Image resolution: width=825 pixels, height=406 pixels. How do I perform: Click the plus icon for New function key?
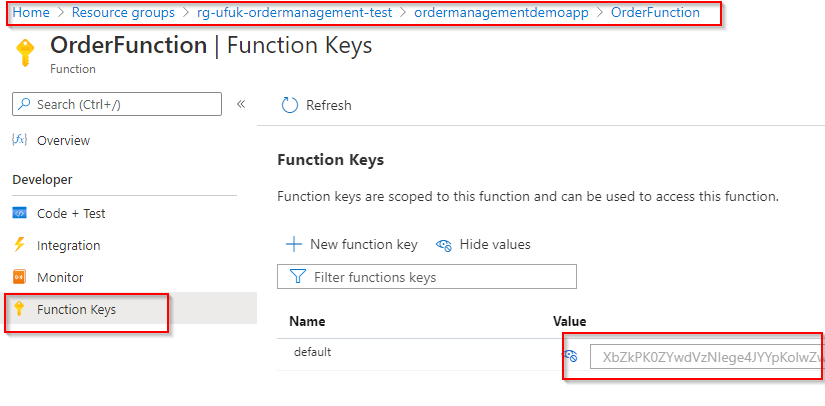tap(294, 245)
